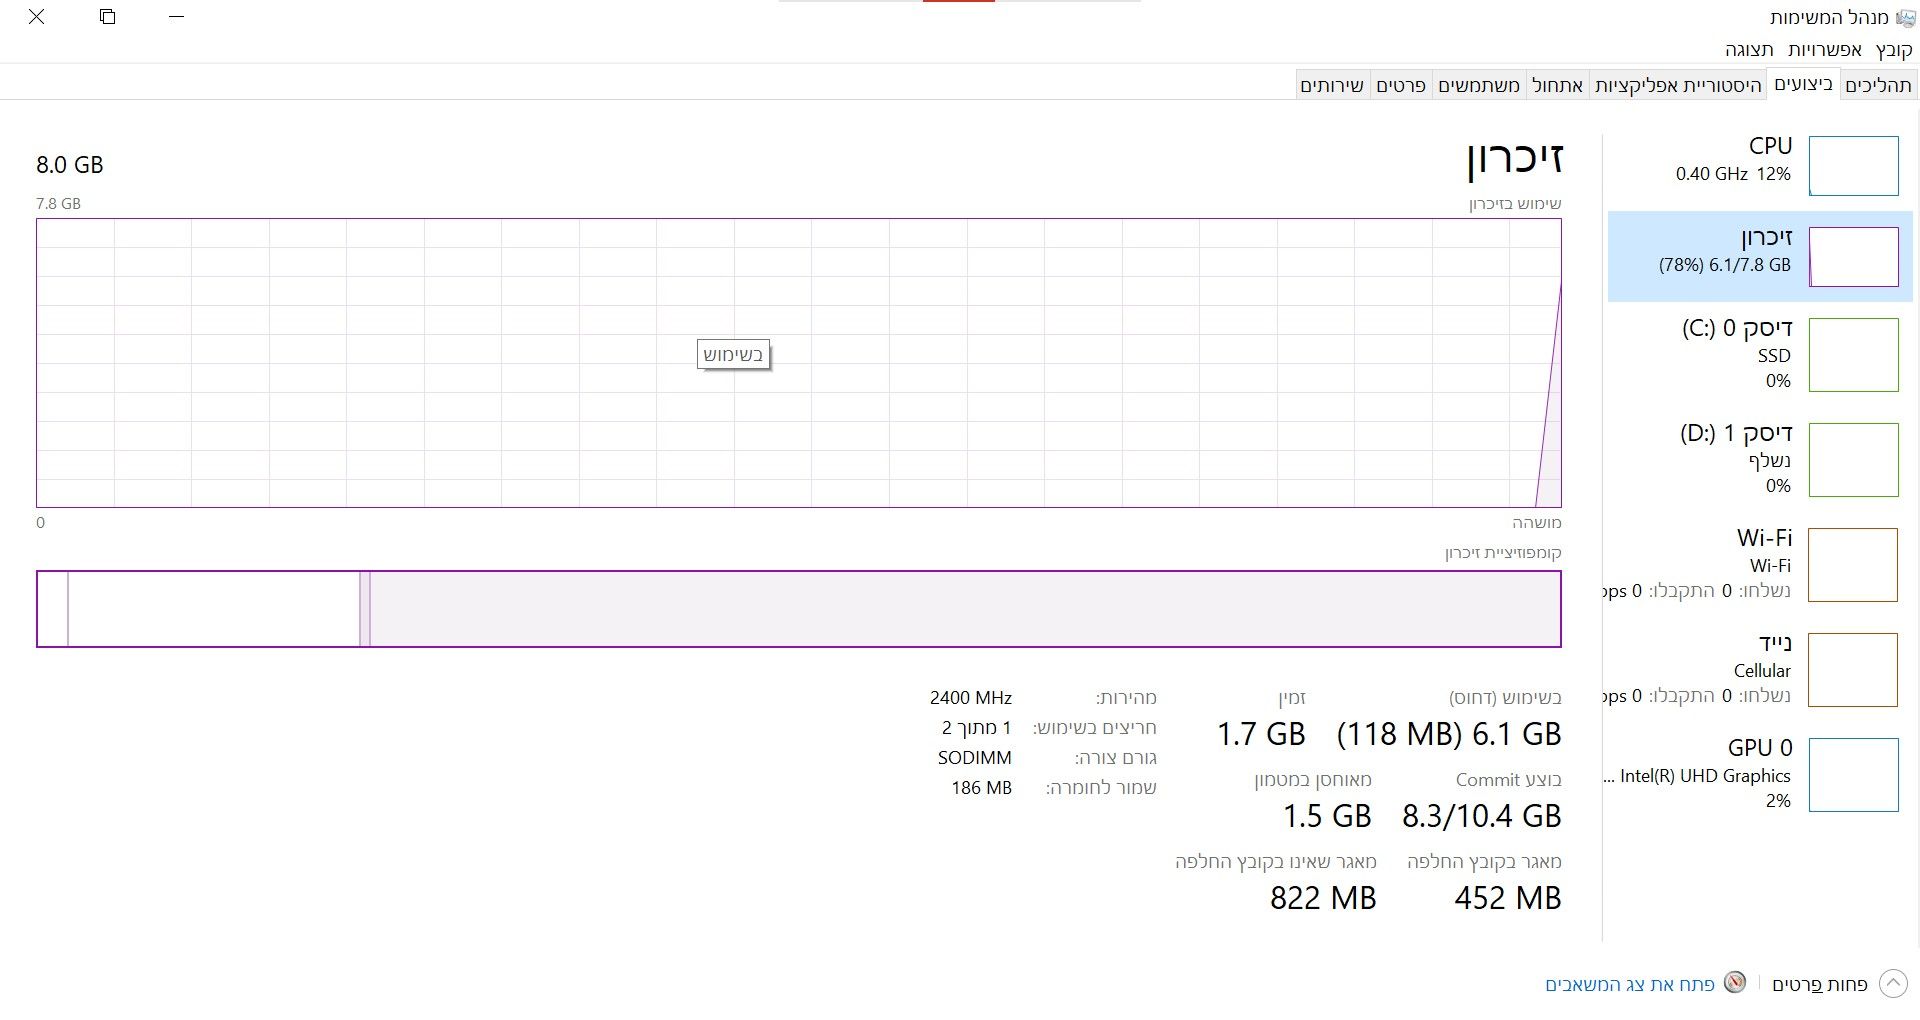The height and width of the screenshot is (1020, 1920).
Task: Click the 186 MB hardware reserved value
Action: point(981,788)
